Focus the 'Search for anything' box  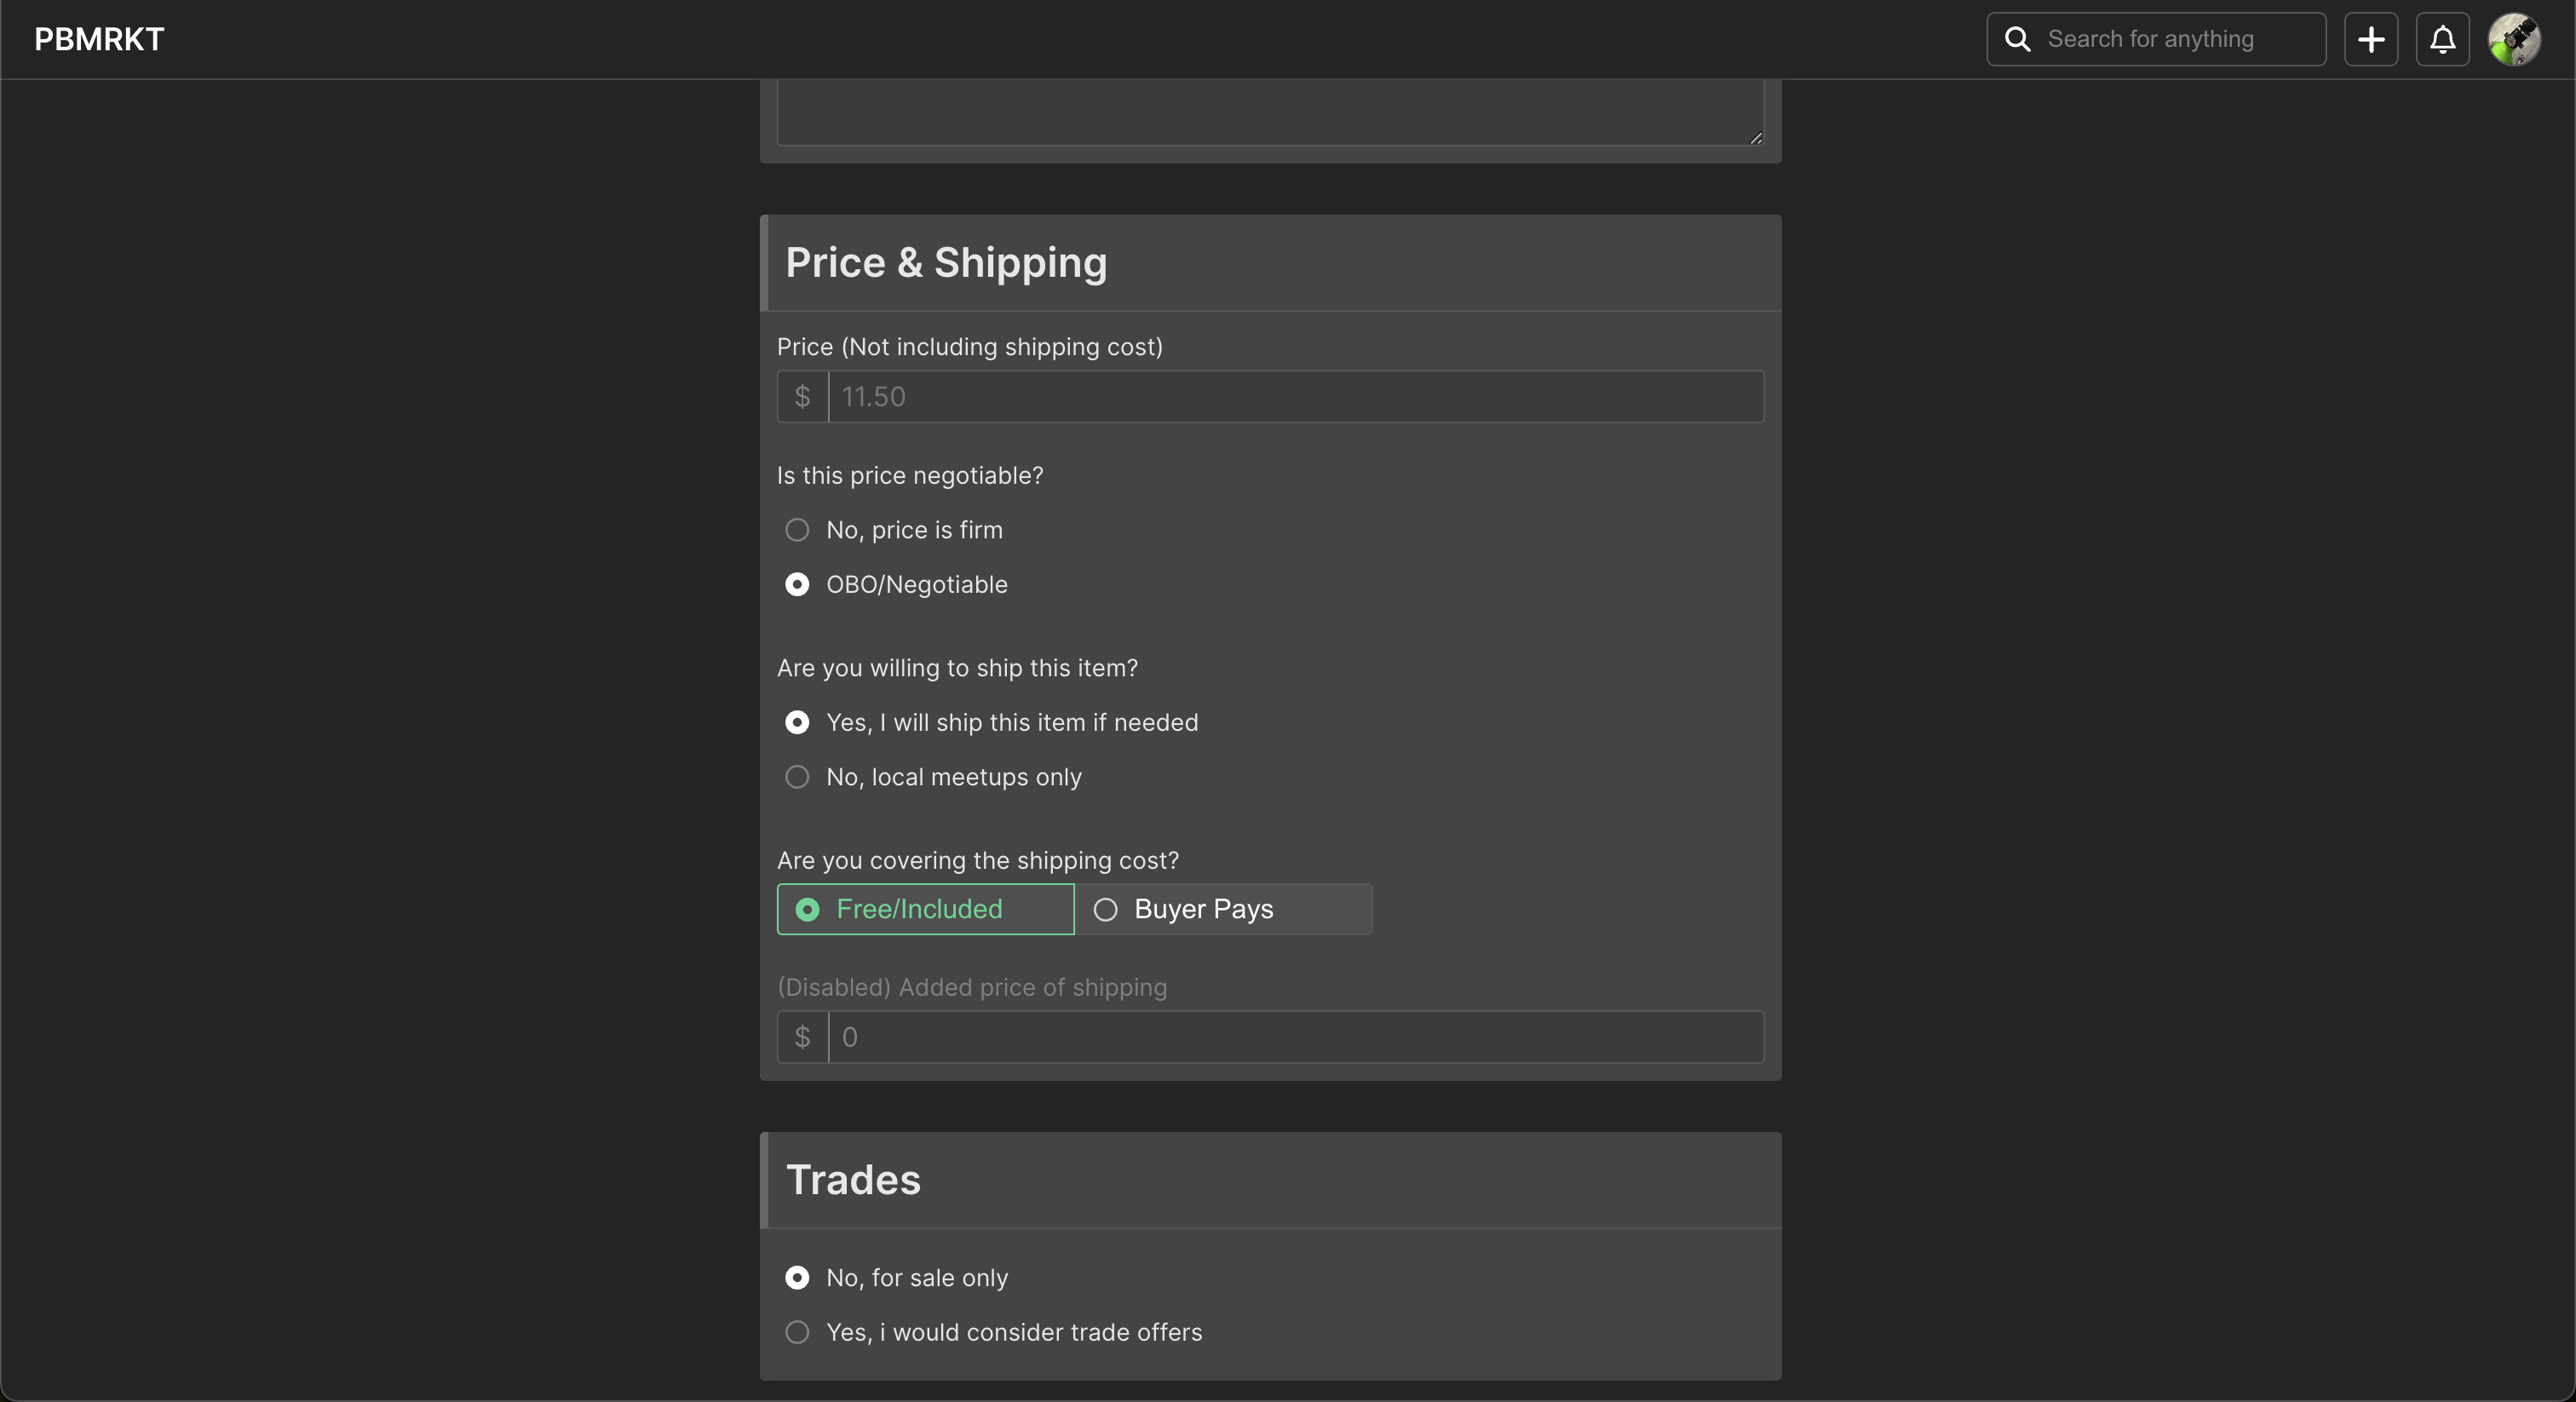click(x=2156, y=39)
